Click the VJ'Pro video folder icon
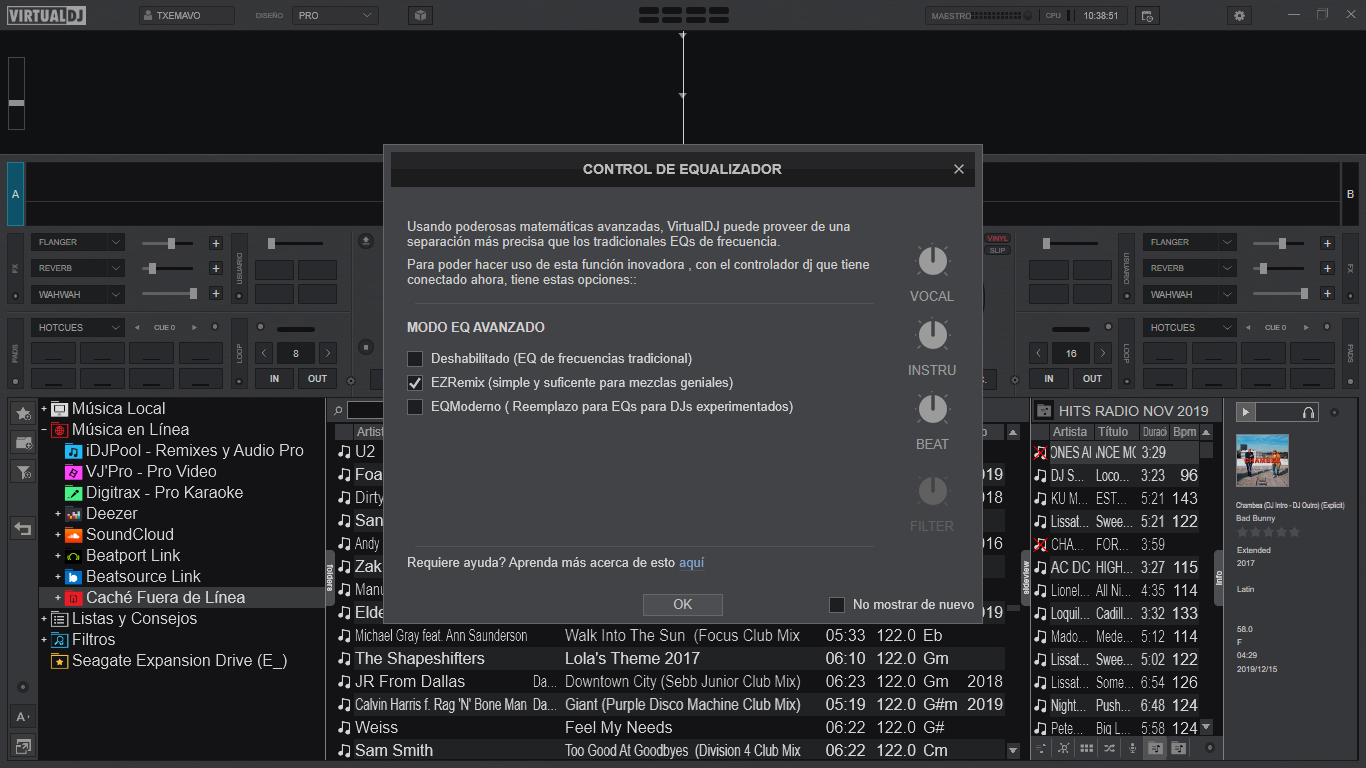This screenshot has width=1366, height=768. [x=73, y=472]
